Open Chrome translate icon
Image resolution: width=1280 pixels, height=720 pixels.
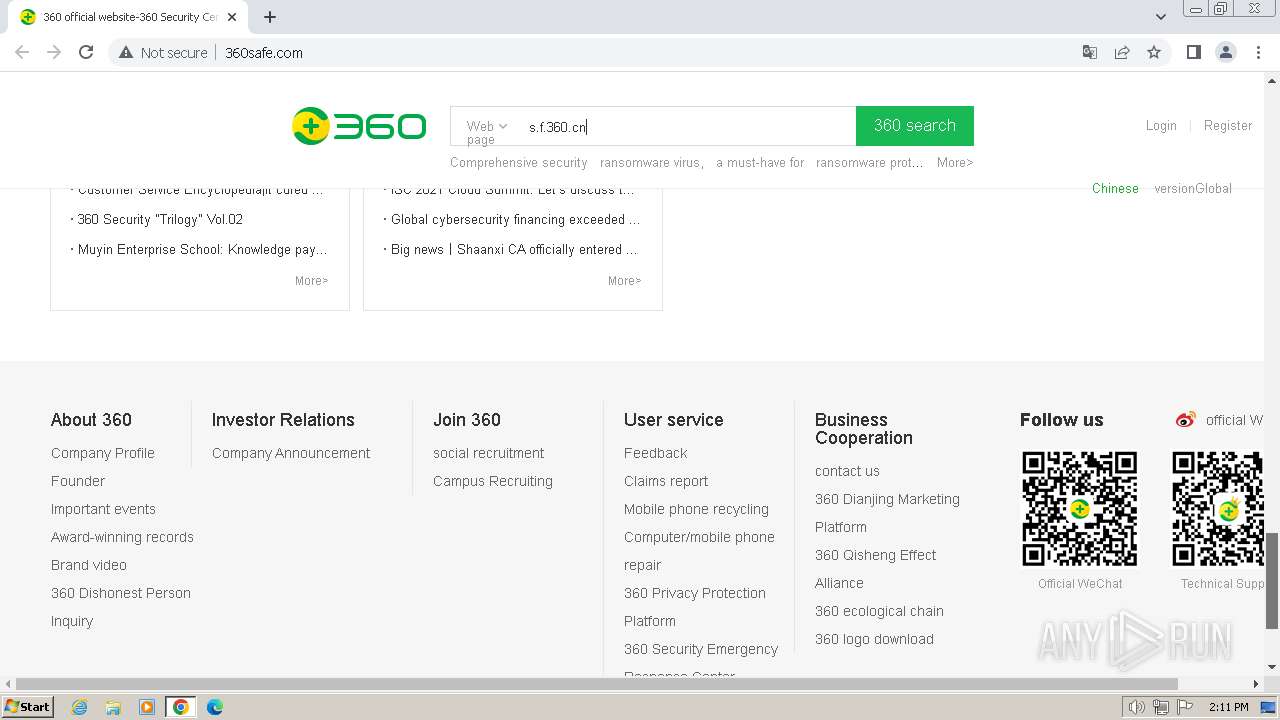click(1090, 52)
